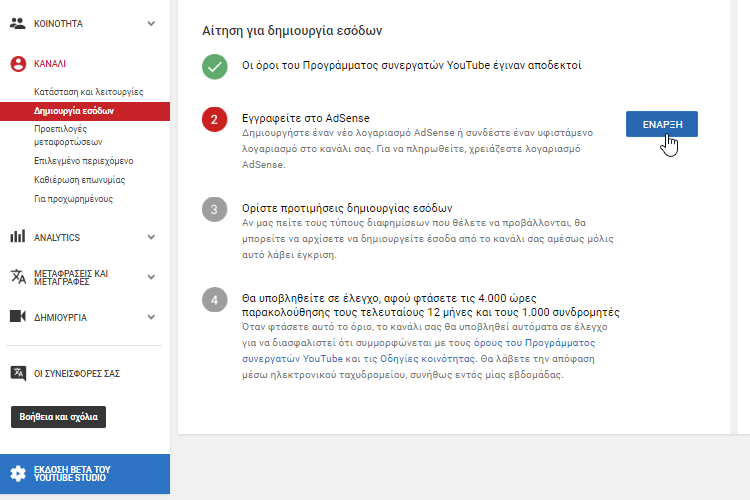Click the ΔΗΜΙΟΥΡΓΙΑ video camera icon
The image size is (750, 500).
point(18,316)
